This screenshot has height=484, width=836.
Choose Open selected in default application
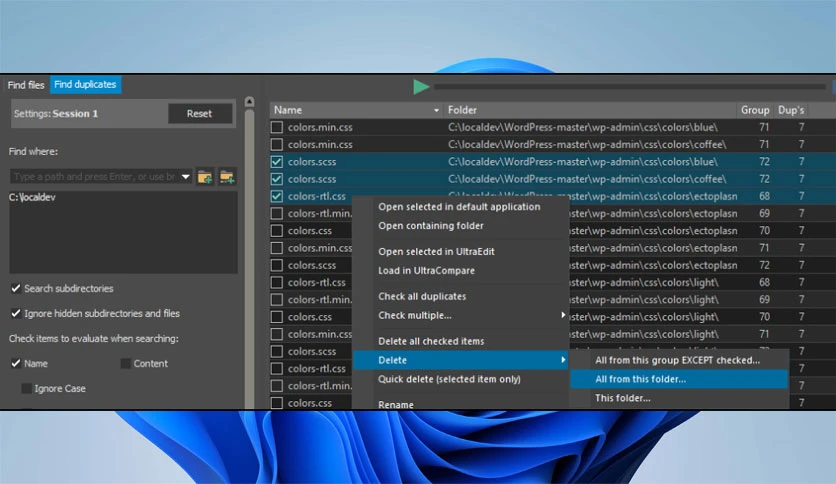pyautogui.click(x=459, y=207)
